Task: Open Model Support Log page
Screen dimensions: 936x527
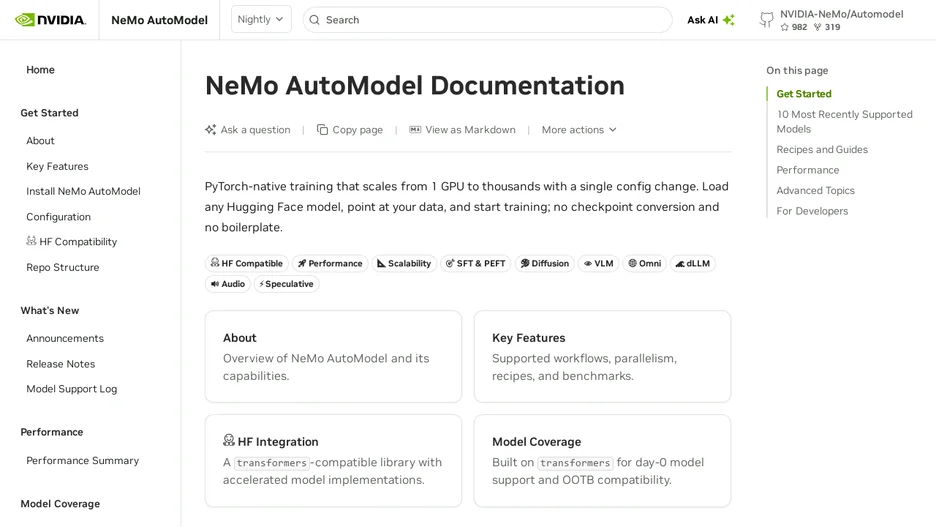Action: tap(72, 389)
